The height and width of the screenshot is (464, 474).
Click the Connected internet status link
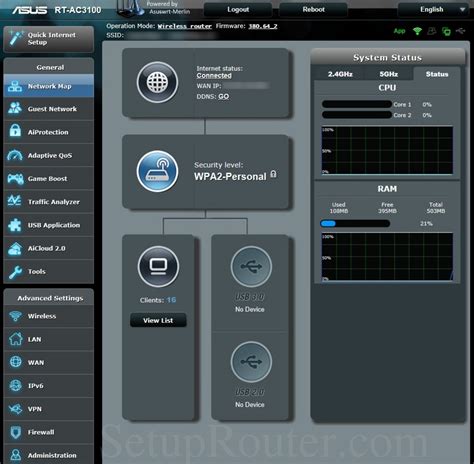pos(214,76)
